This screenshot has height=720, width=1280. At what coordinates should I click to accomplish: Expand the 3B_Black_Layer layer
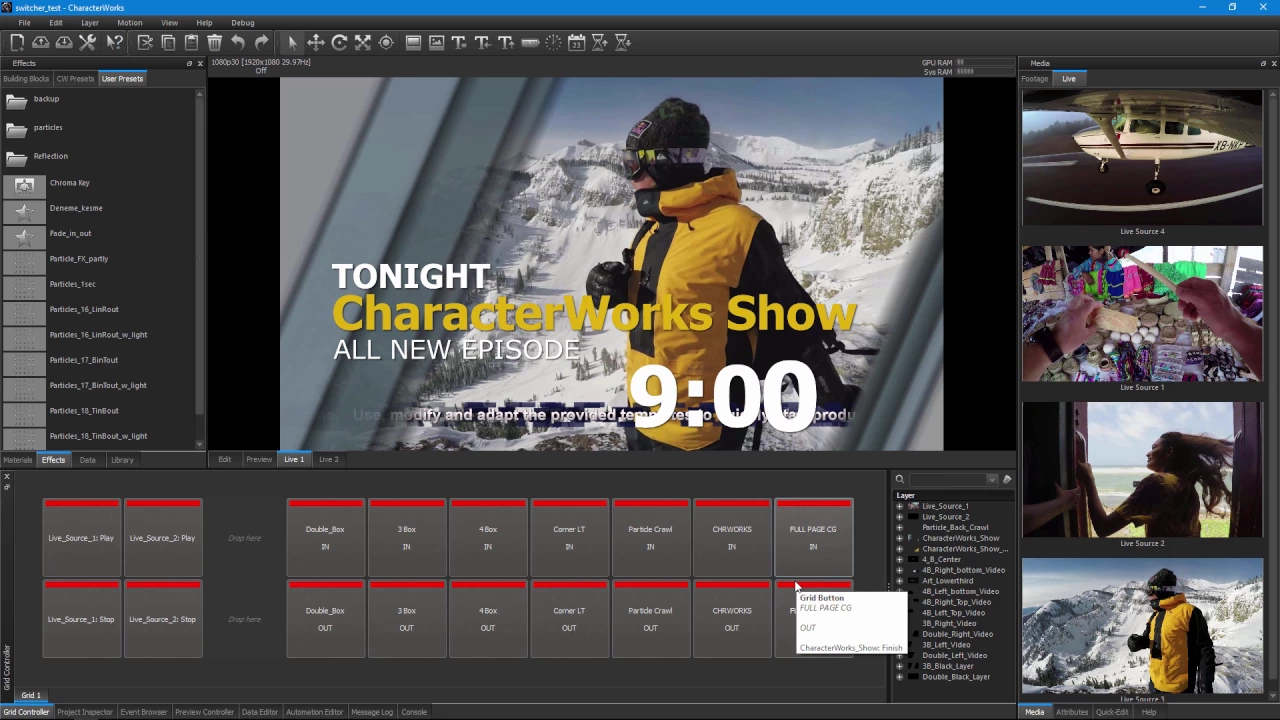(899, 666)
